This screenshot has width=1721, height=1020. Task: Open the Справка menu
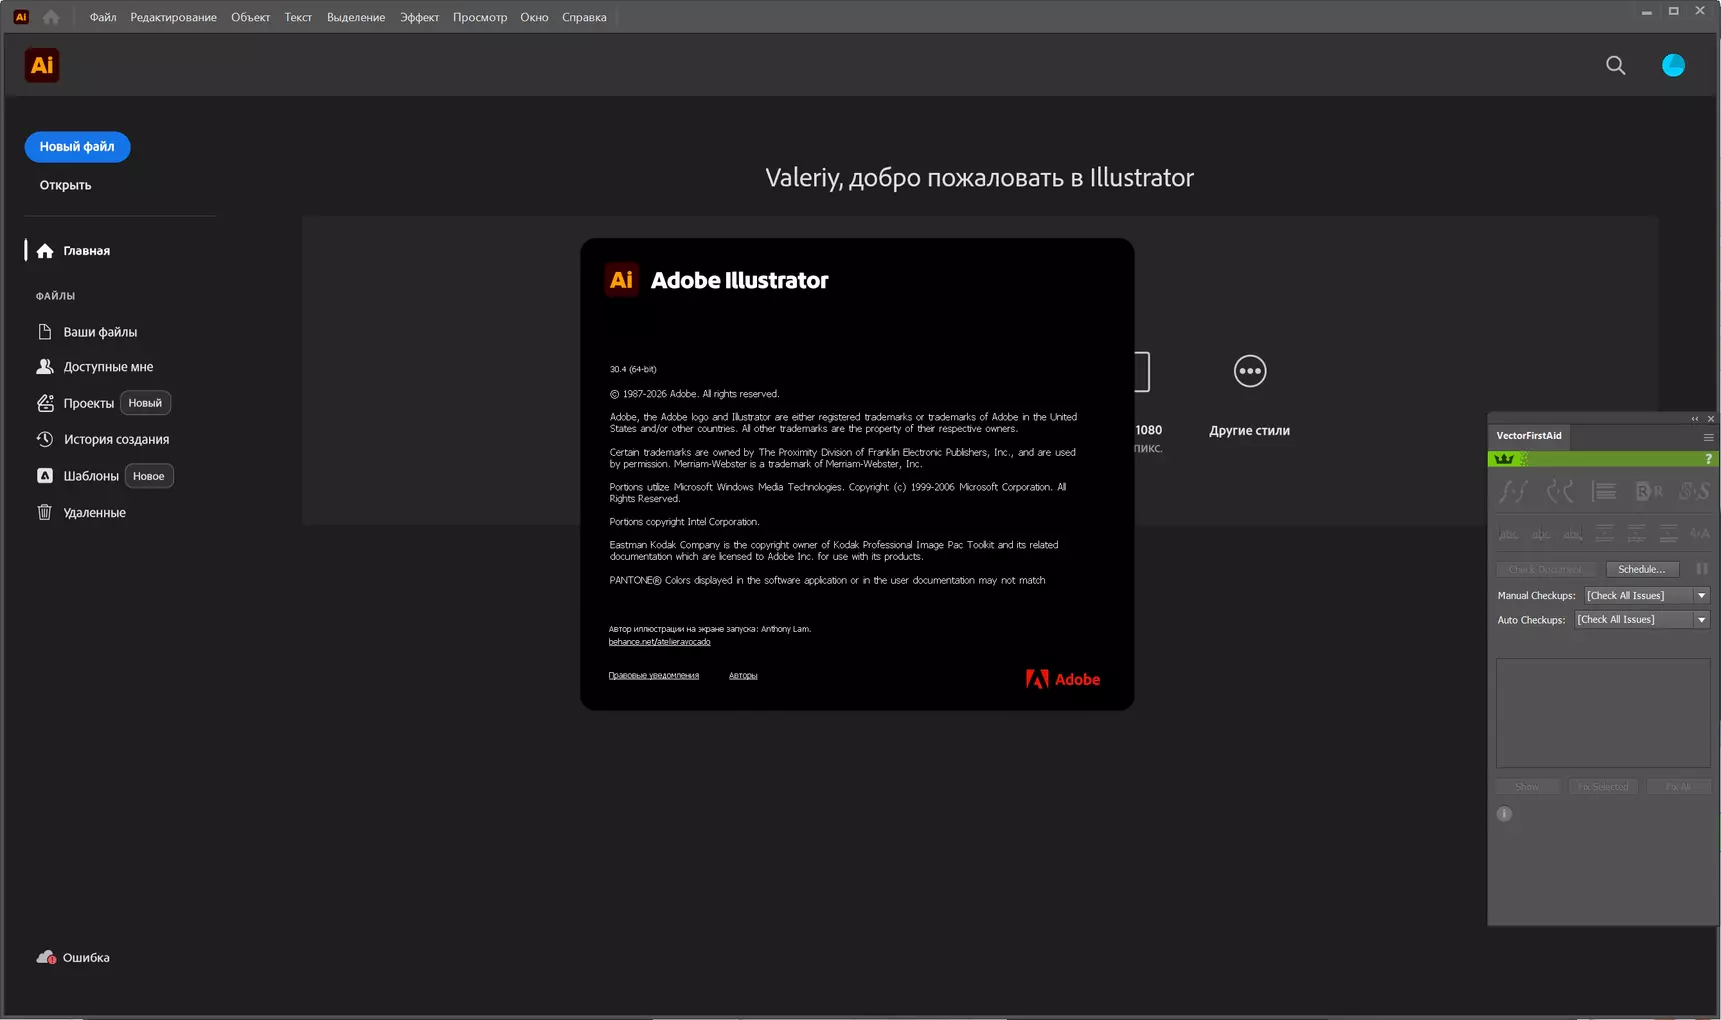[584, 17]
